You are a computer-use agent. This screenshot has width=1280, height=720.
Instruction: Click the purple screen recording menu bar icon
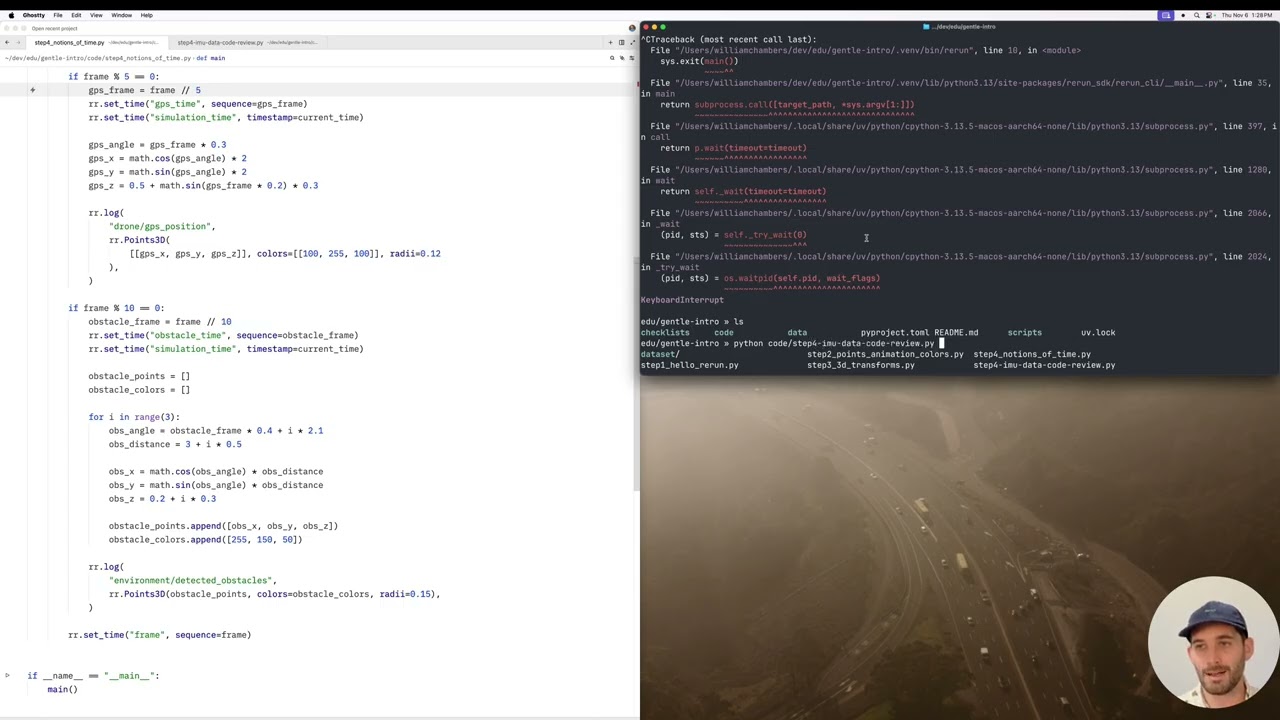coord(1166,15)
